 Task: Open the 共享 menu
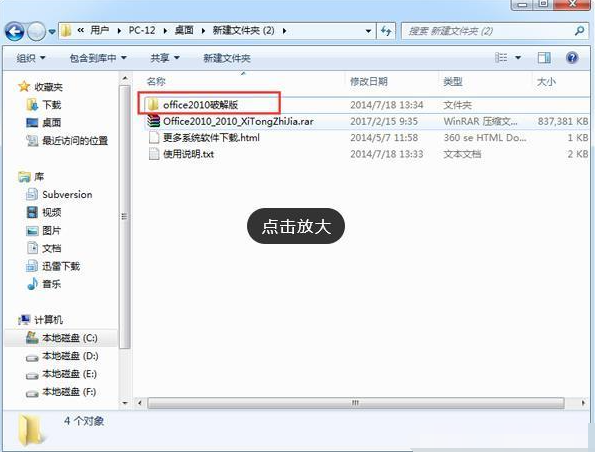tap(165, 58)
